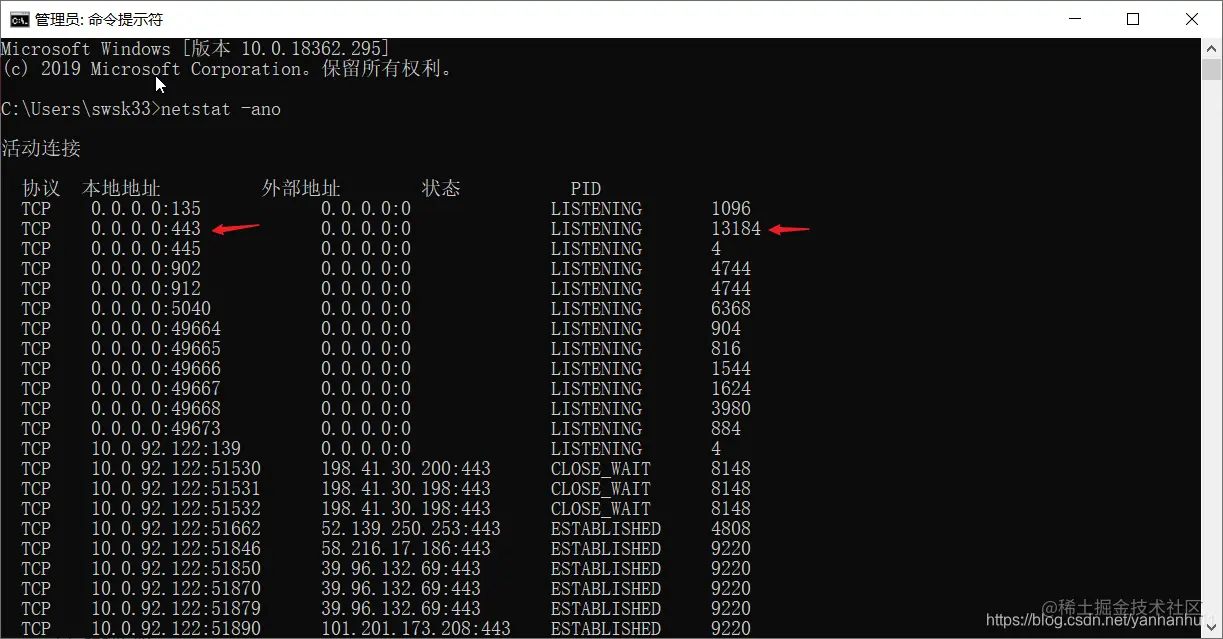Click the 活动连接 heading

click(41, 149)
